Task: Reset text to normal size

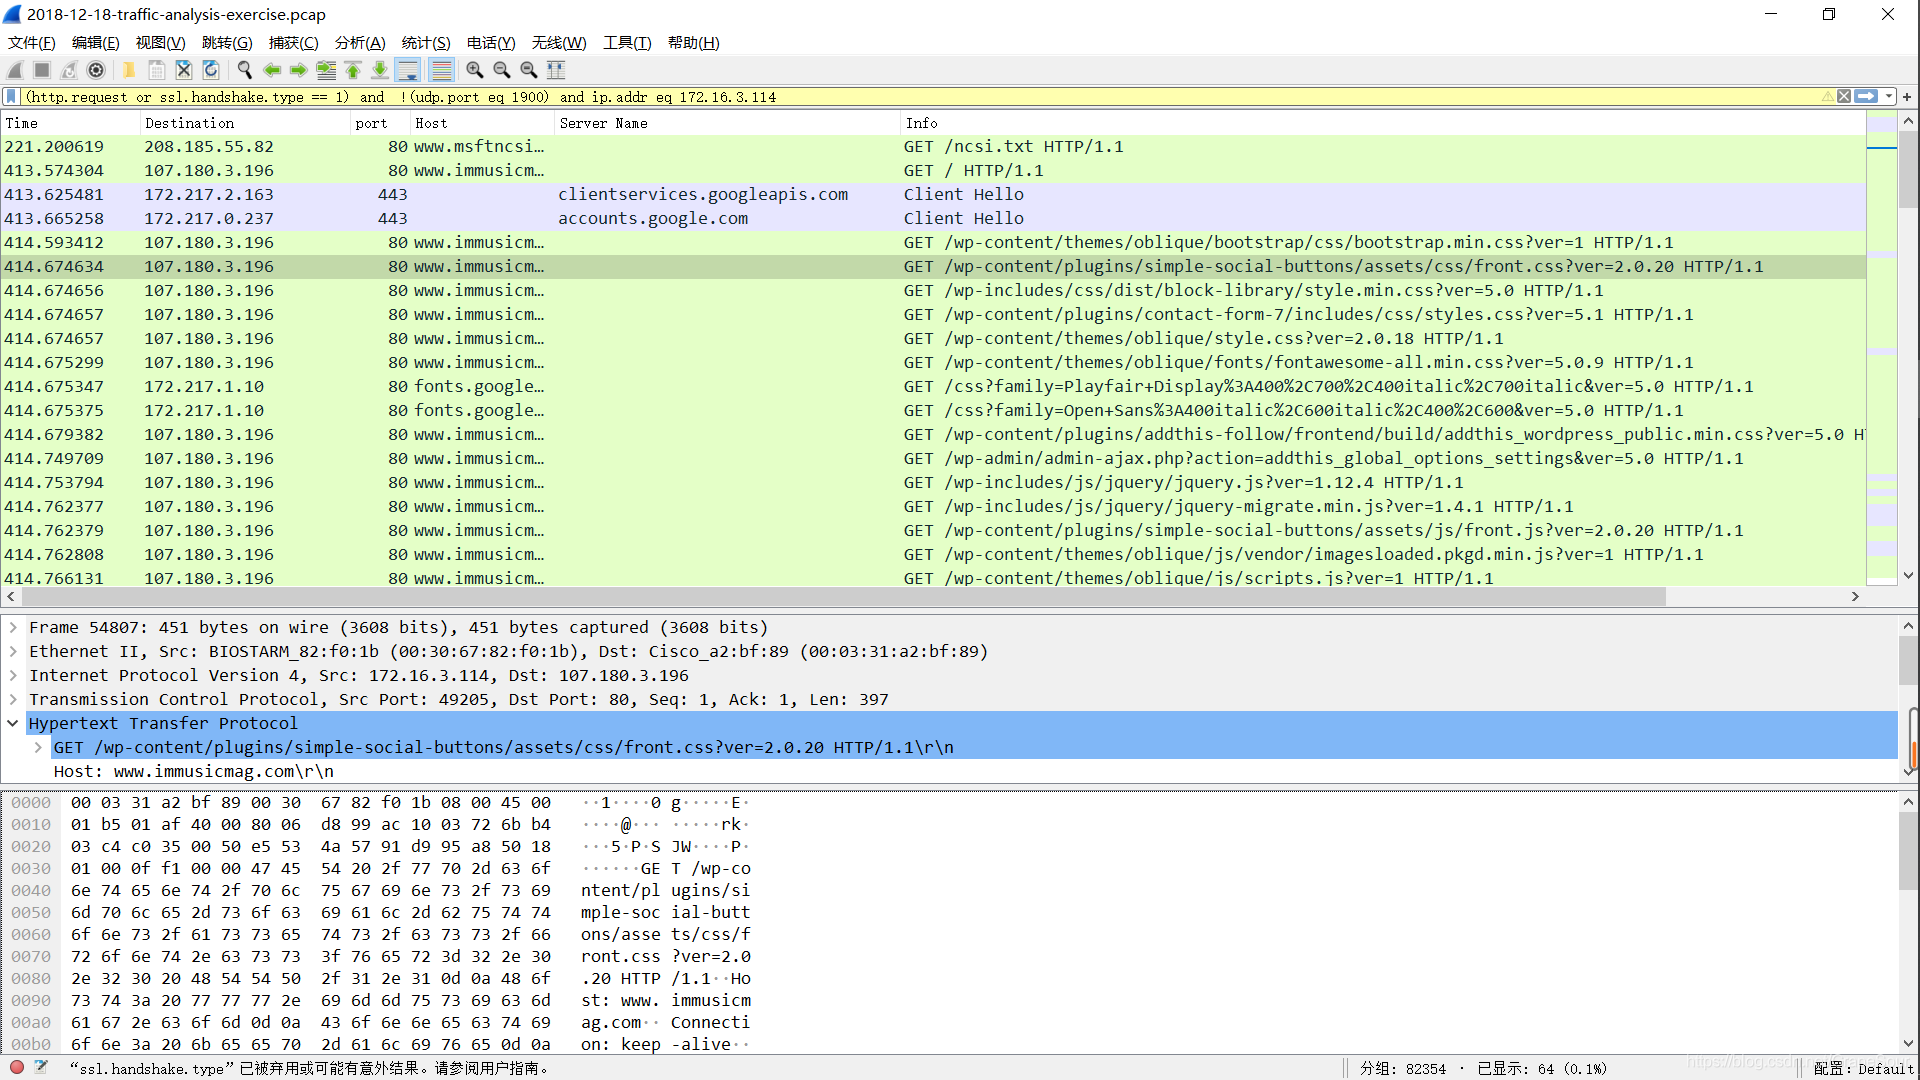Action: click(528, 70)
